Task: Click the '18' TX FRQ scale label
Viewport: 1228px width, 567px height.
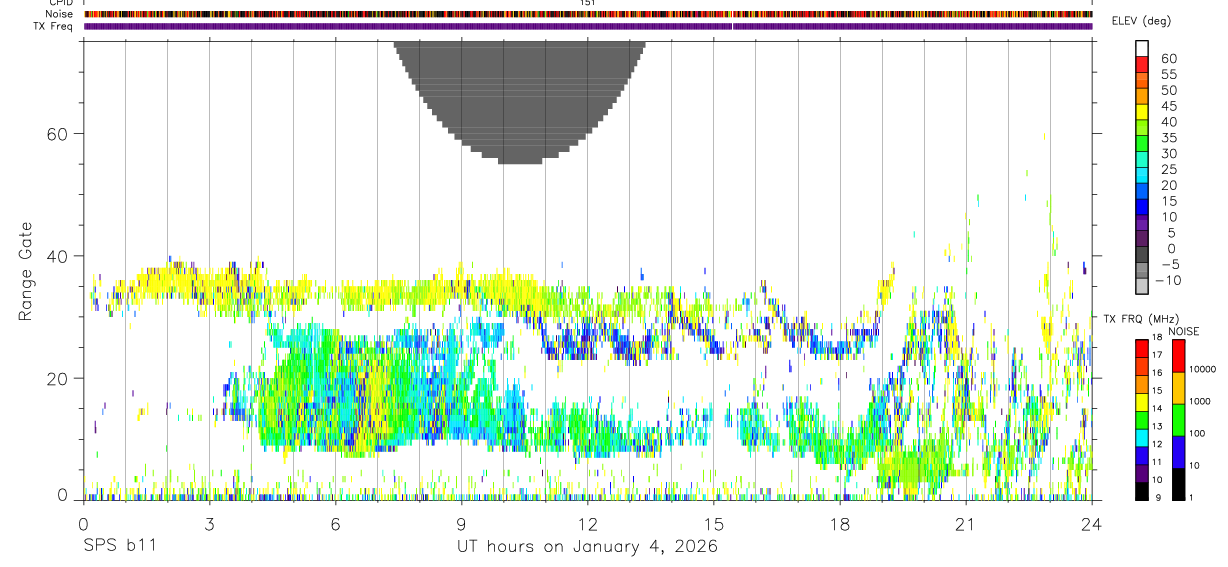Action: click(x=1159, y=338)
